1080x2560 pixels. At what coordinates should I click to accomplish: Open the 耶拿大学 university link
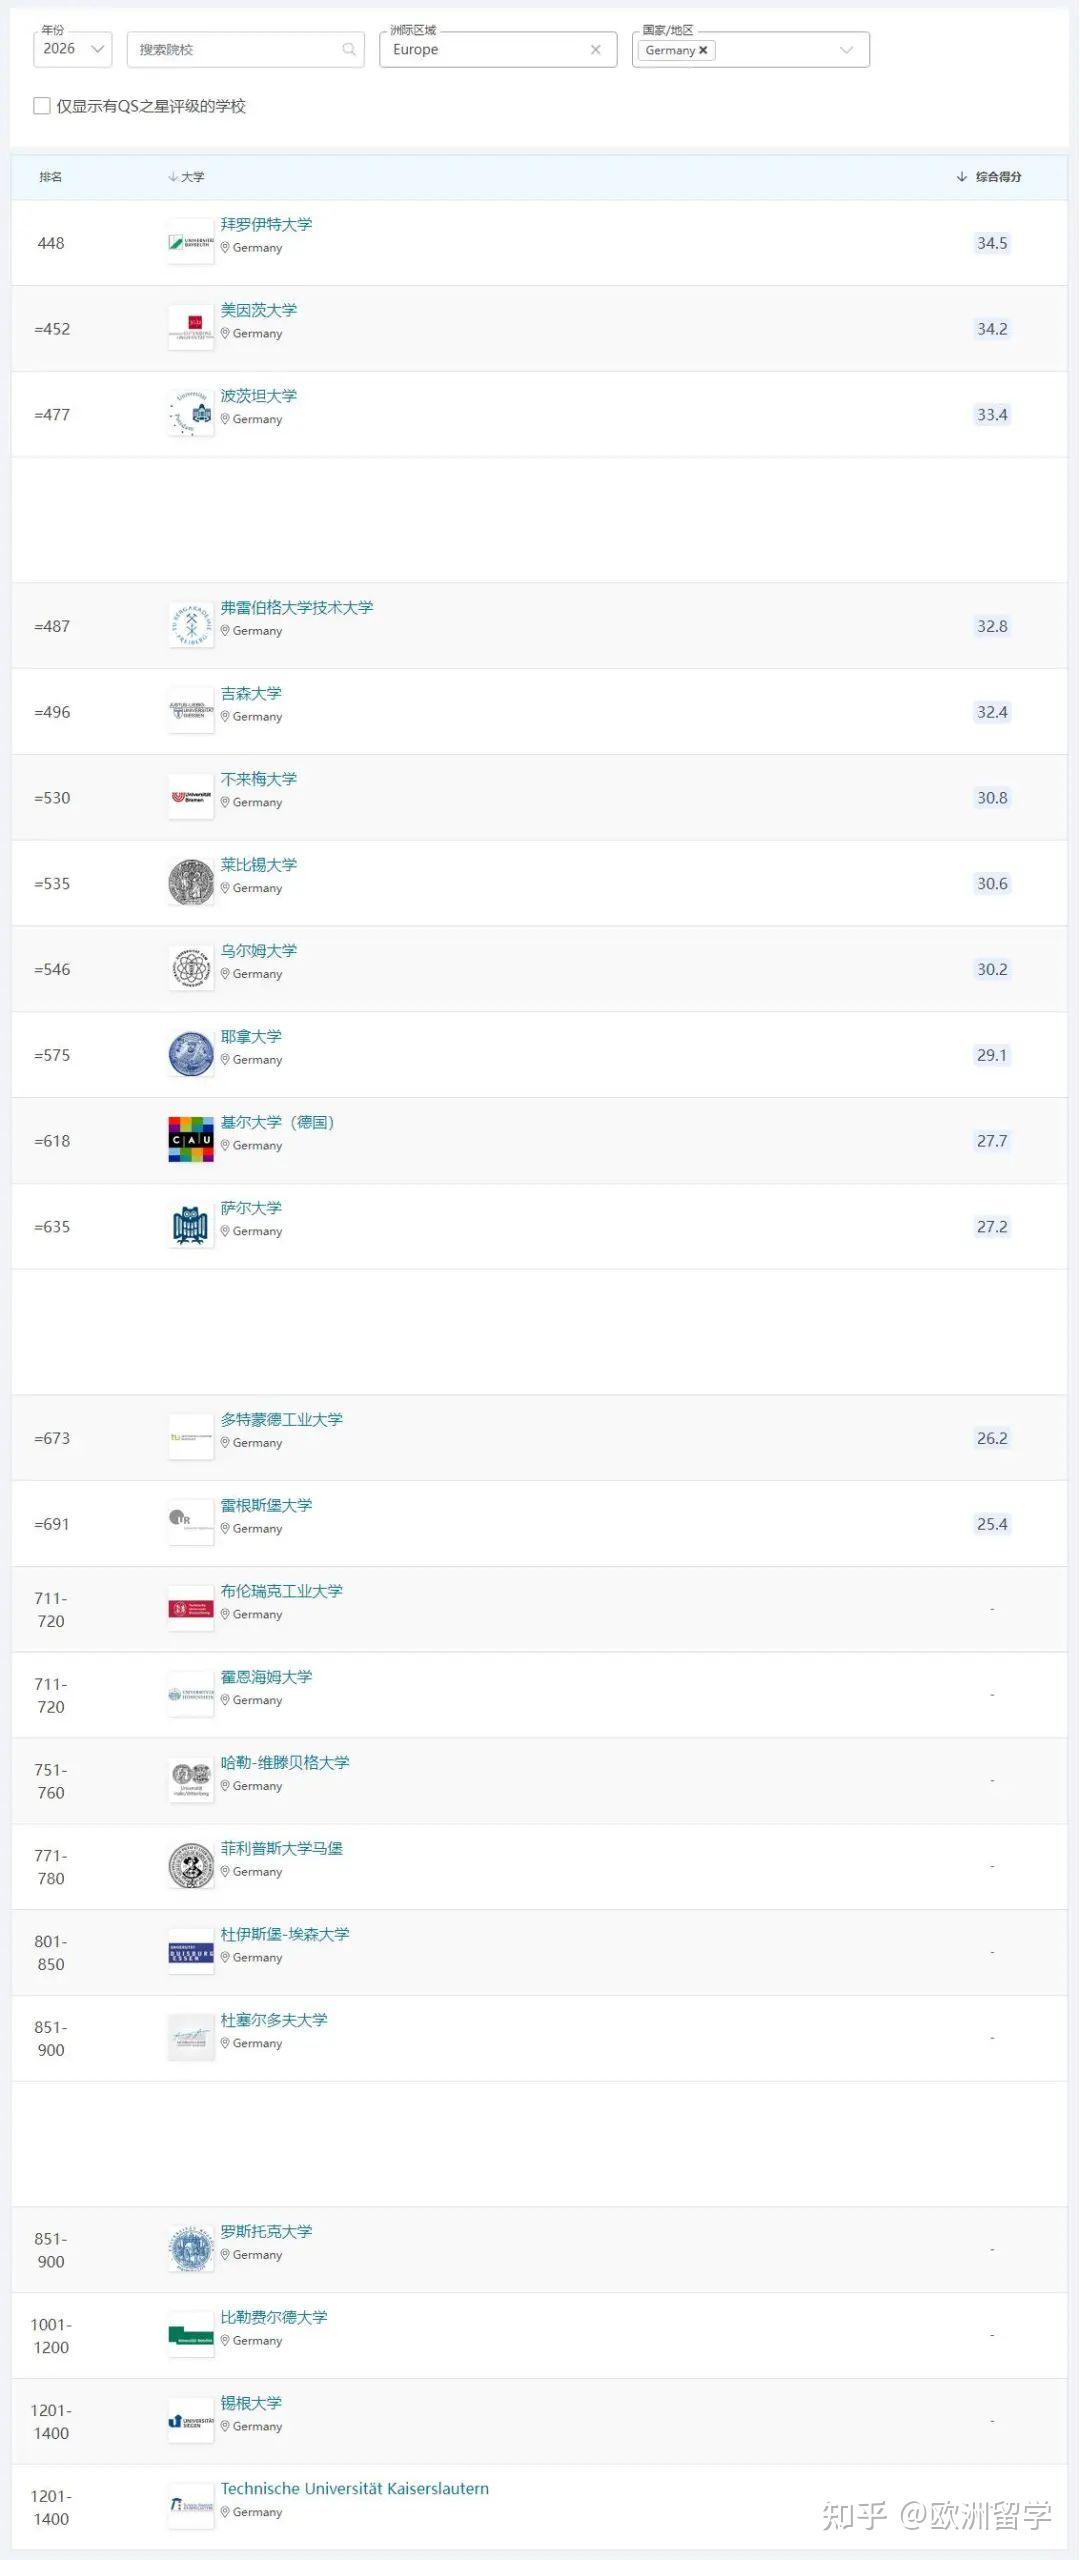[251, 1036]
